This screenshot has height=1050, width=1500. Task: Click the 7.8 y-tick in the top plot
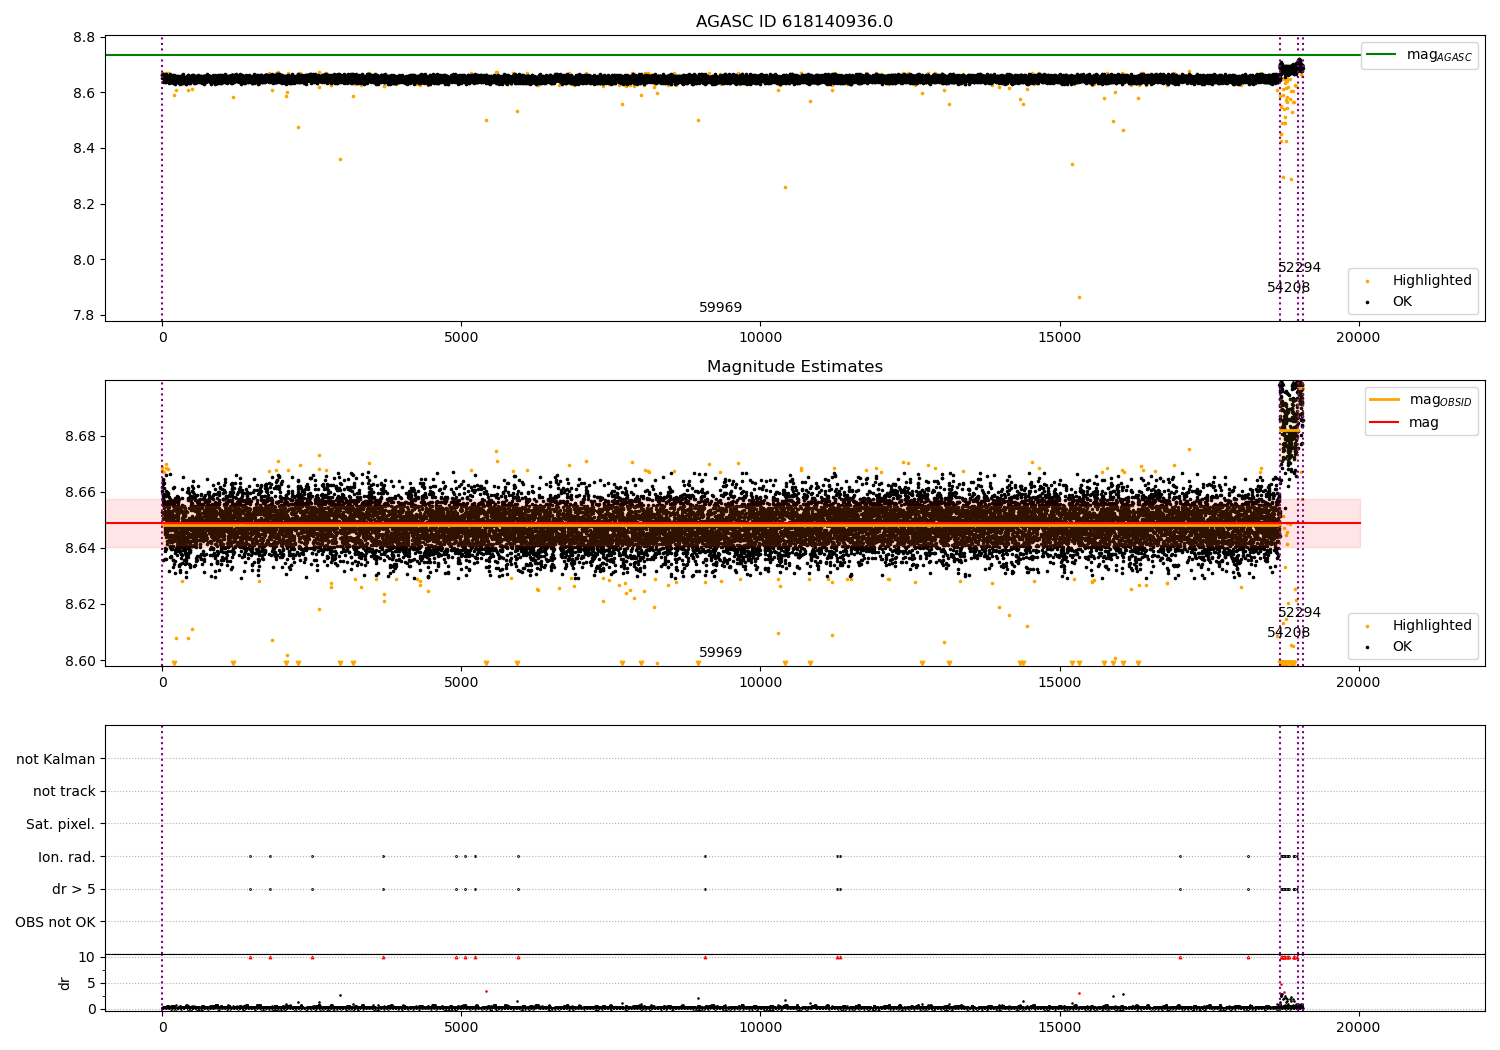pos(85,315)
